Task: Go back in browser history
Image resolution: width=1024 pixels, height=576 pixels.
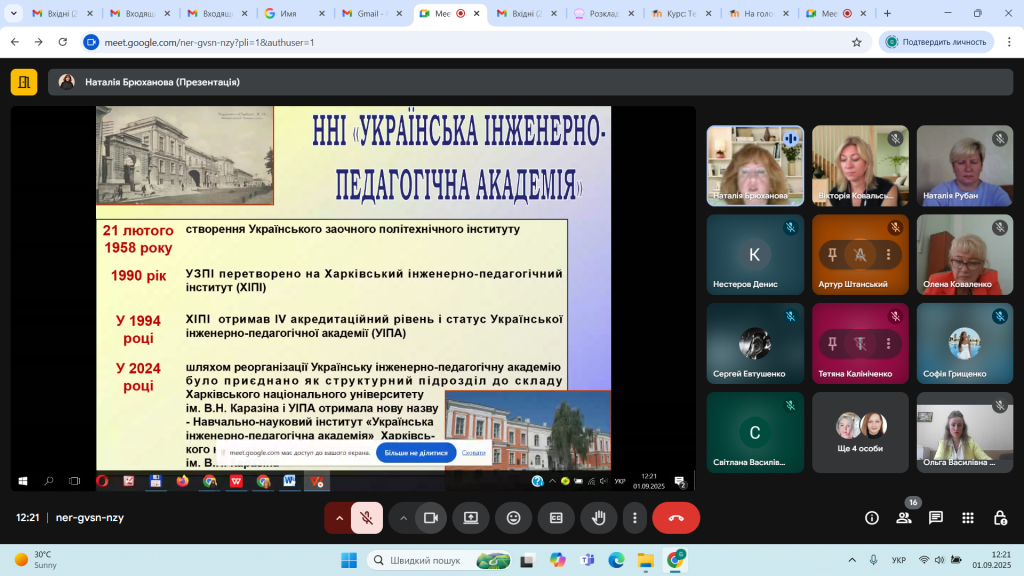Action: (14, 42)
